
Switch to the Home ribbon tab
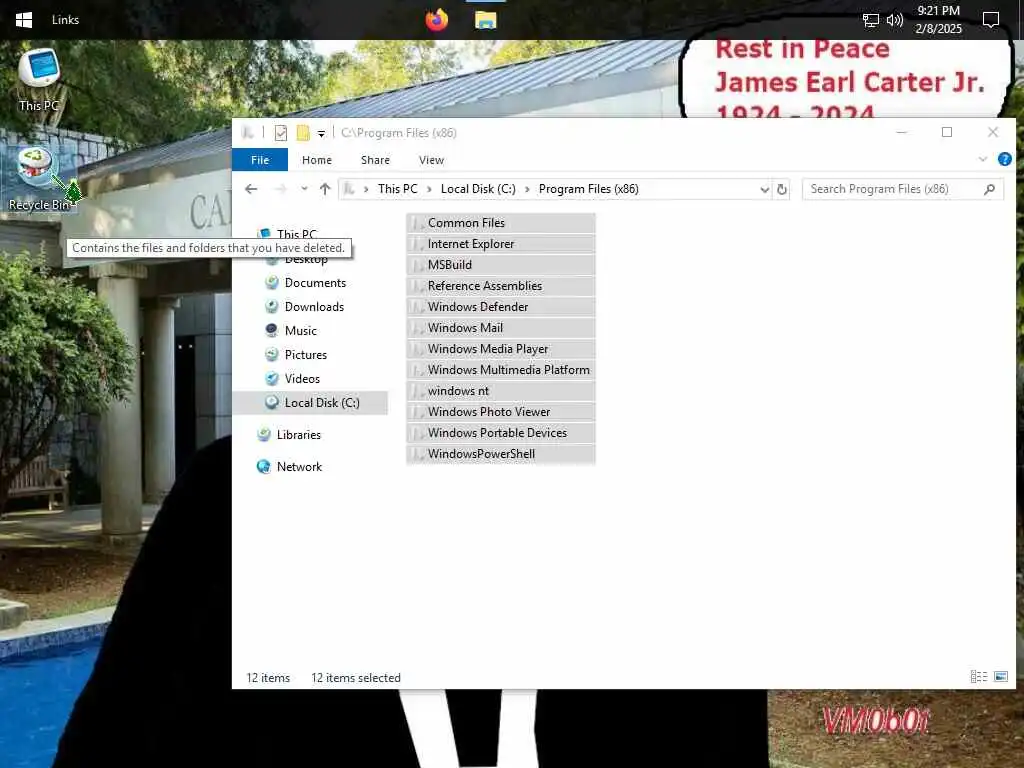click(317, 160)
